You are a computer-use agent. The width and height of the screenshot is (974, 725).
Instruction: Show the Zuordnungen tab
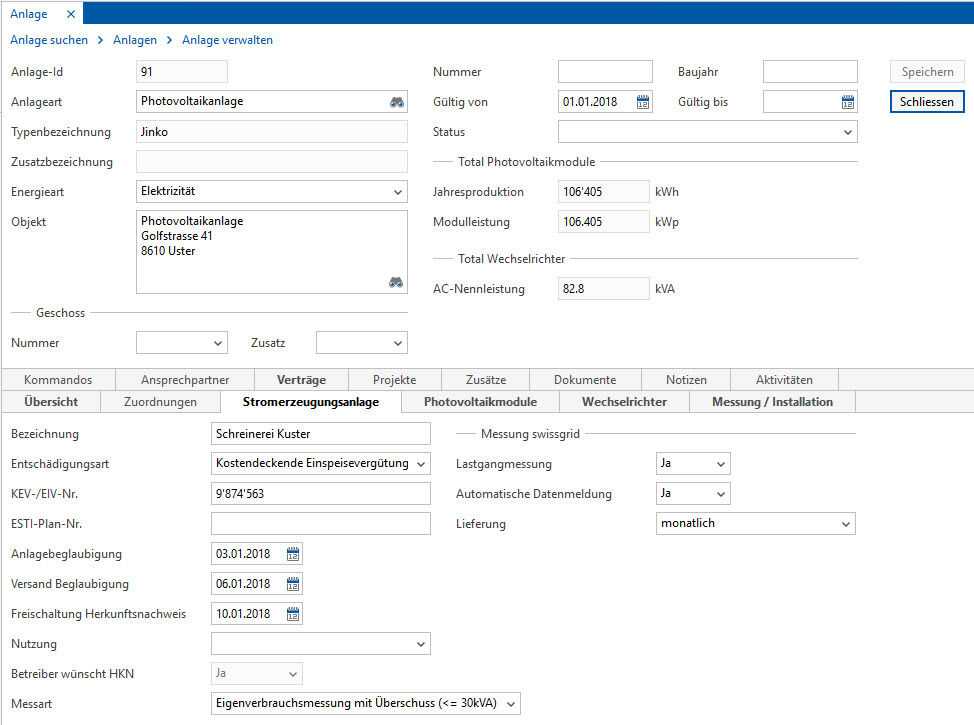(160, 402)
